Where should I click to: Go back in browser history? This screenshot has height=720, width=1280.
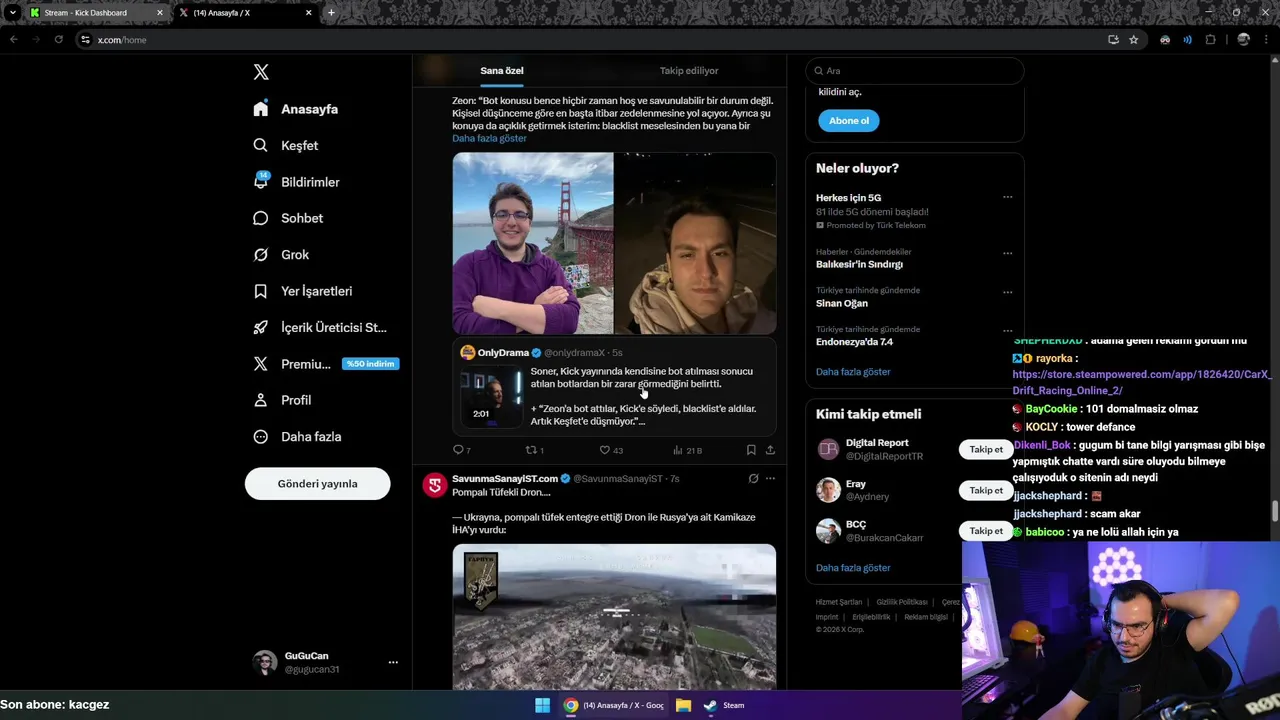pyautogui.click(x=14, y=40)
